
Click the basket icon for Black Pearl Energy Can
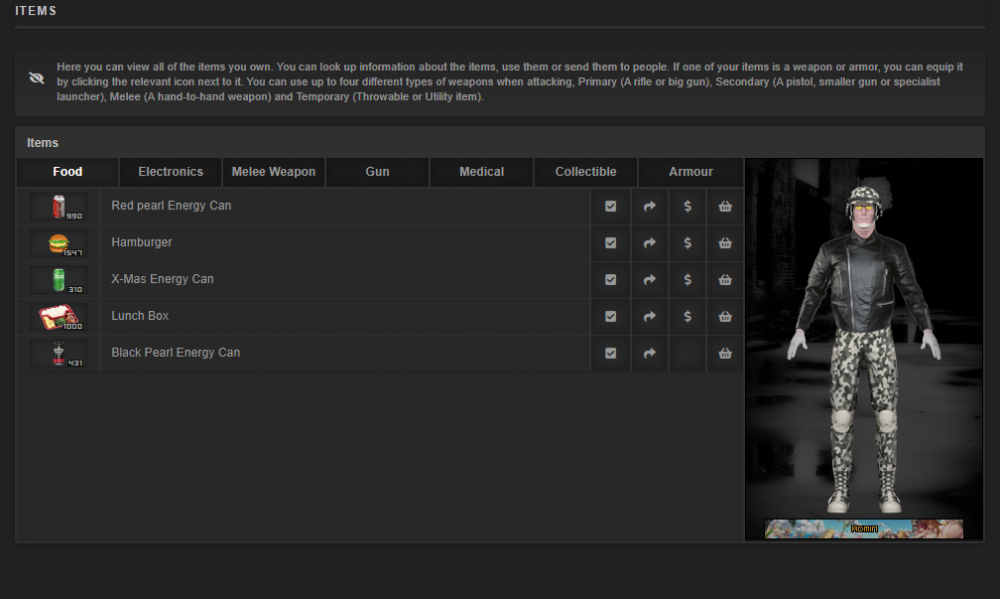tap(725, 353)
